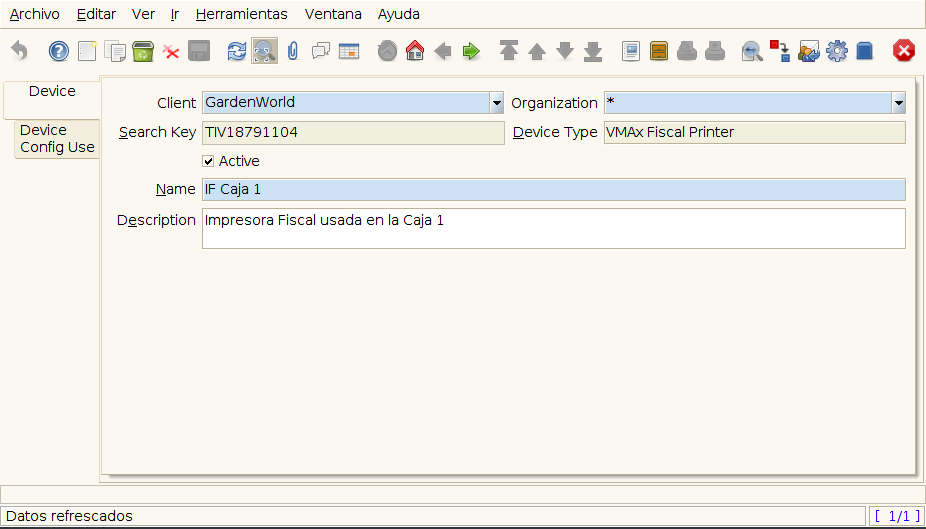Viewport: 926px width, 529px height.
Task: Toggle grid view with the table icon
Action: coord(349,51)
